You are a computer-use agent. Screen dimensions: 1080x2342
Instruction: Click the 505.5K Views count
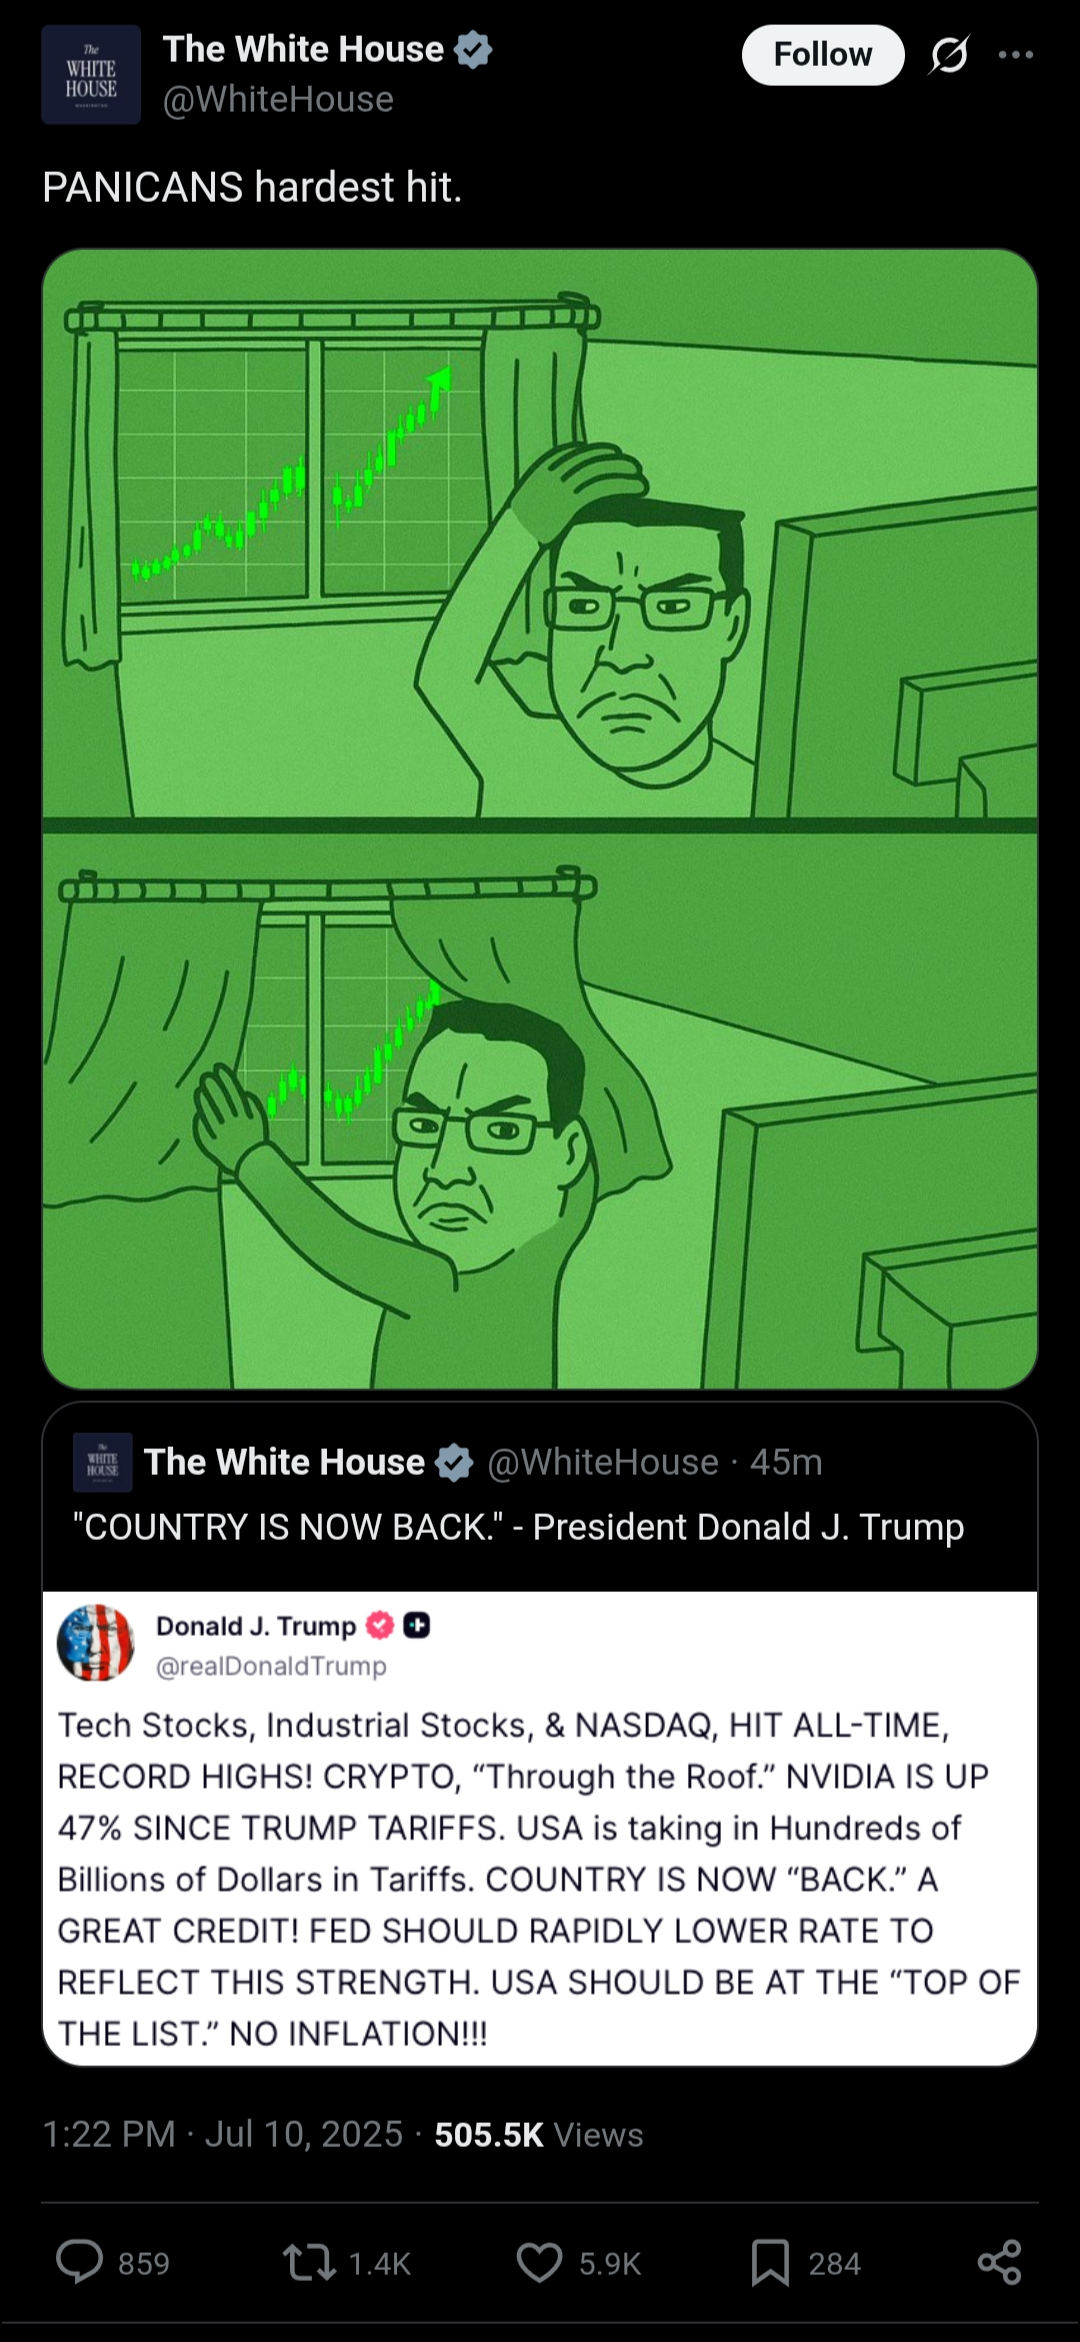538,2135
